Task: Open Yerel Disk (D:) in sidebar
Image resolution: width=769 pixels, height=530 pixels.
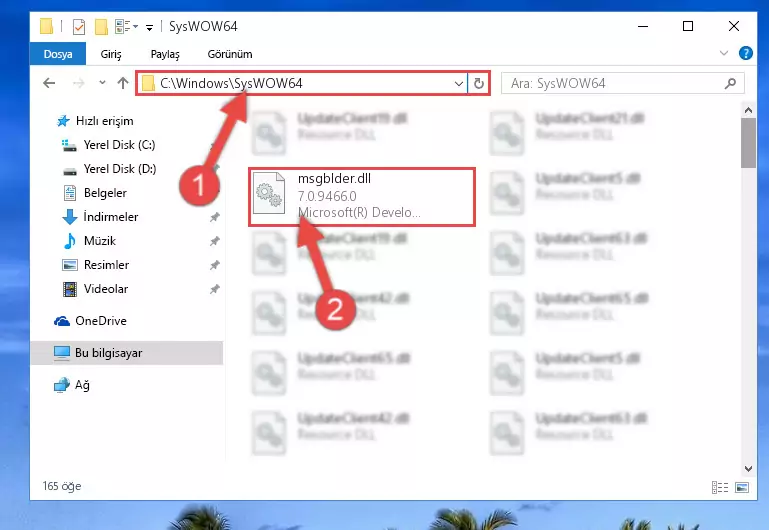Action: click(120, 169)
